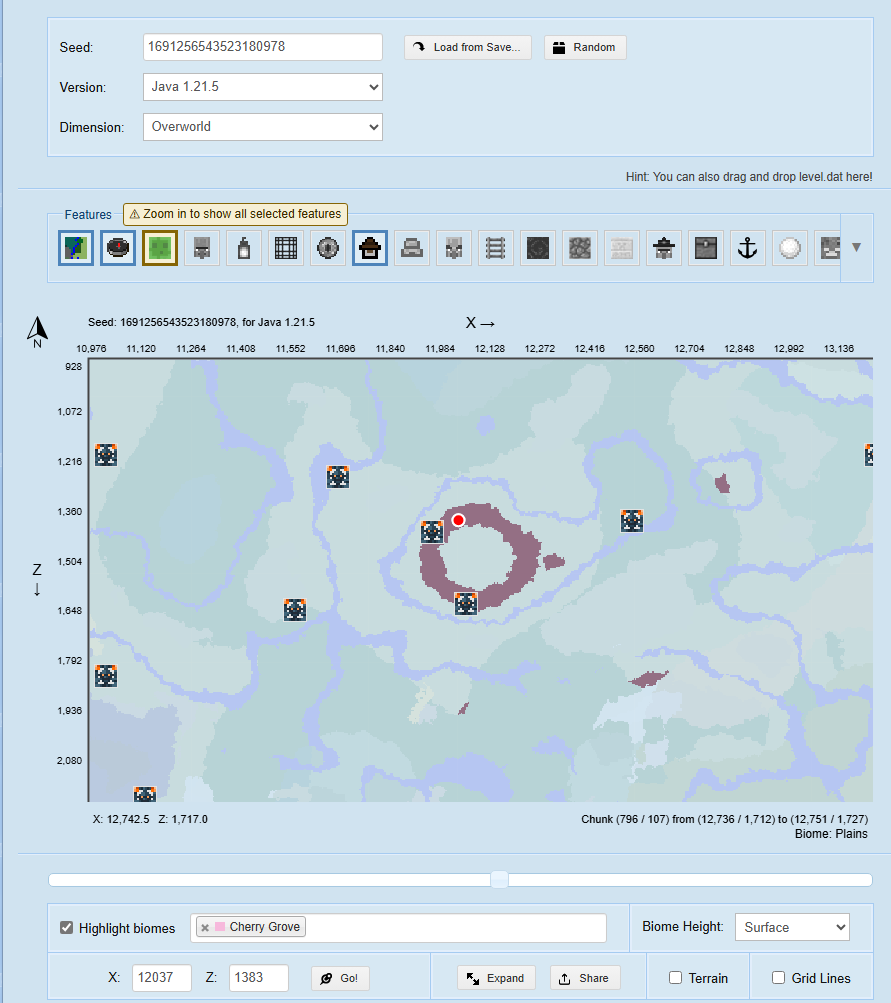Toggle the Highlight biomes checkbox
The height and width of the screenshot is (1003, 891).
(x=67, y=928)
